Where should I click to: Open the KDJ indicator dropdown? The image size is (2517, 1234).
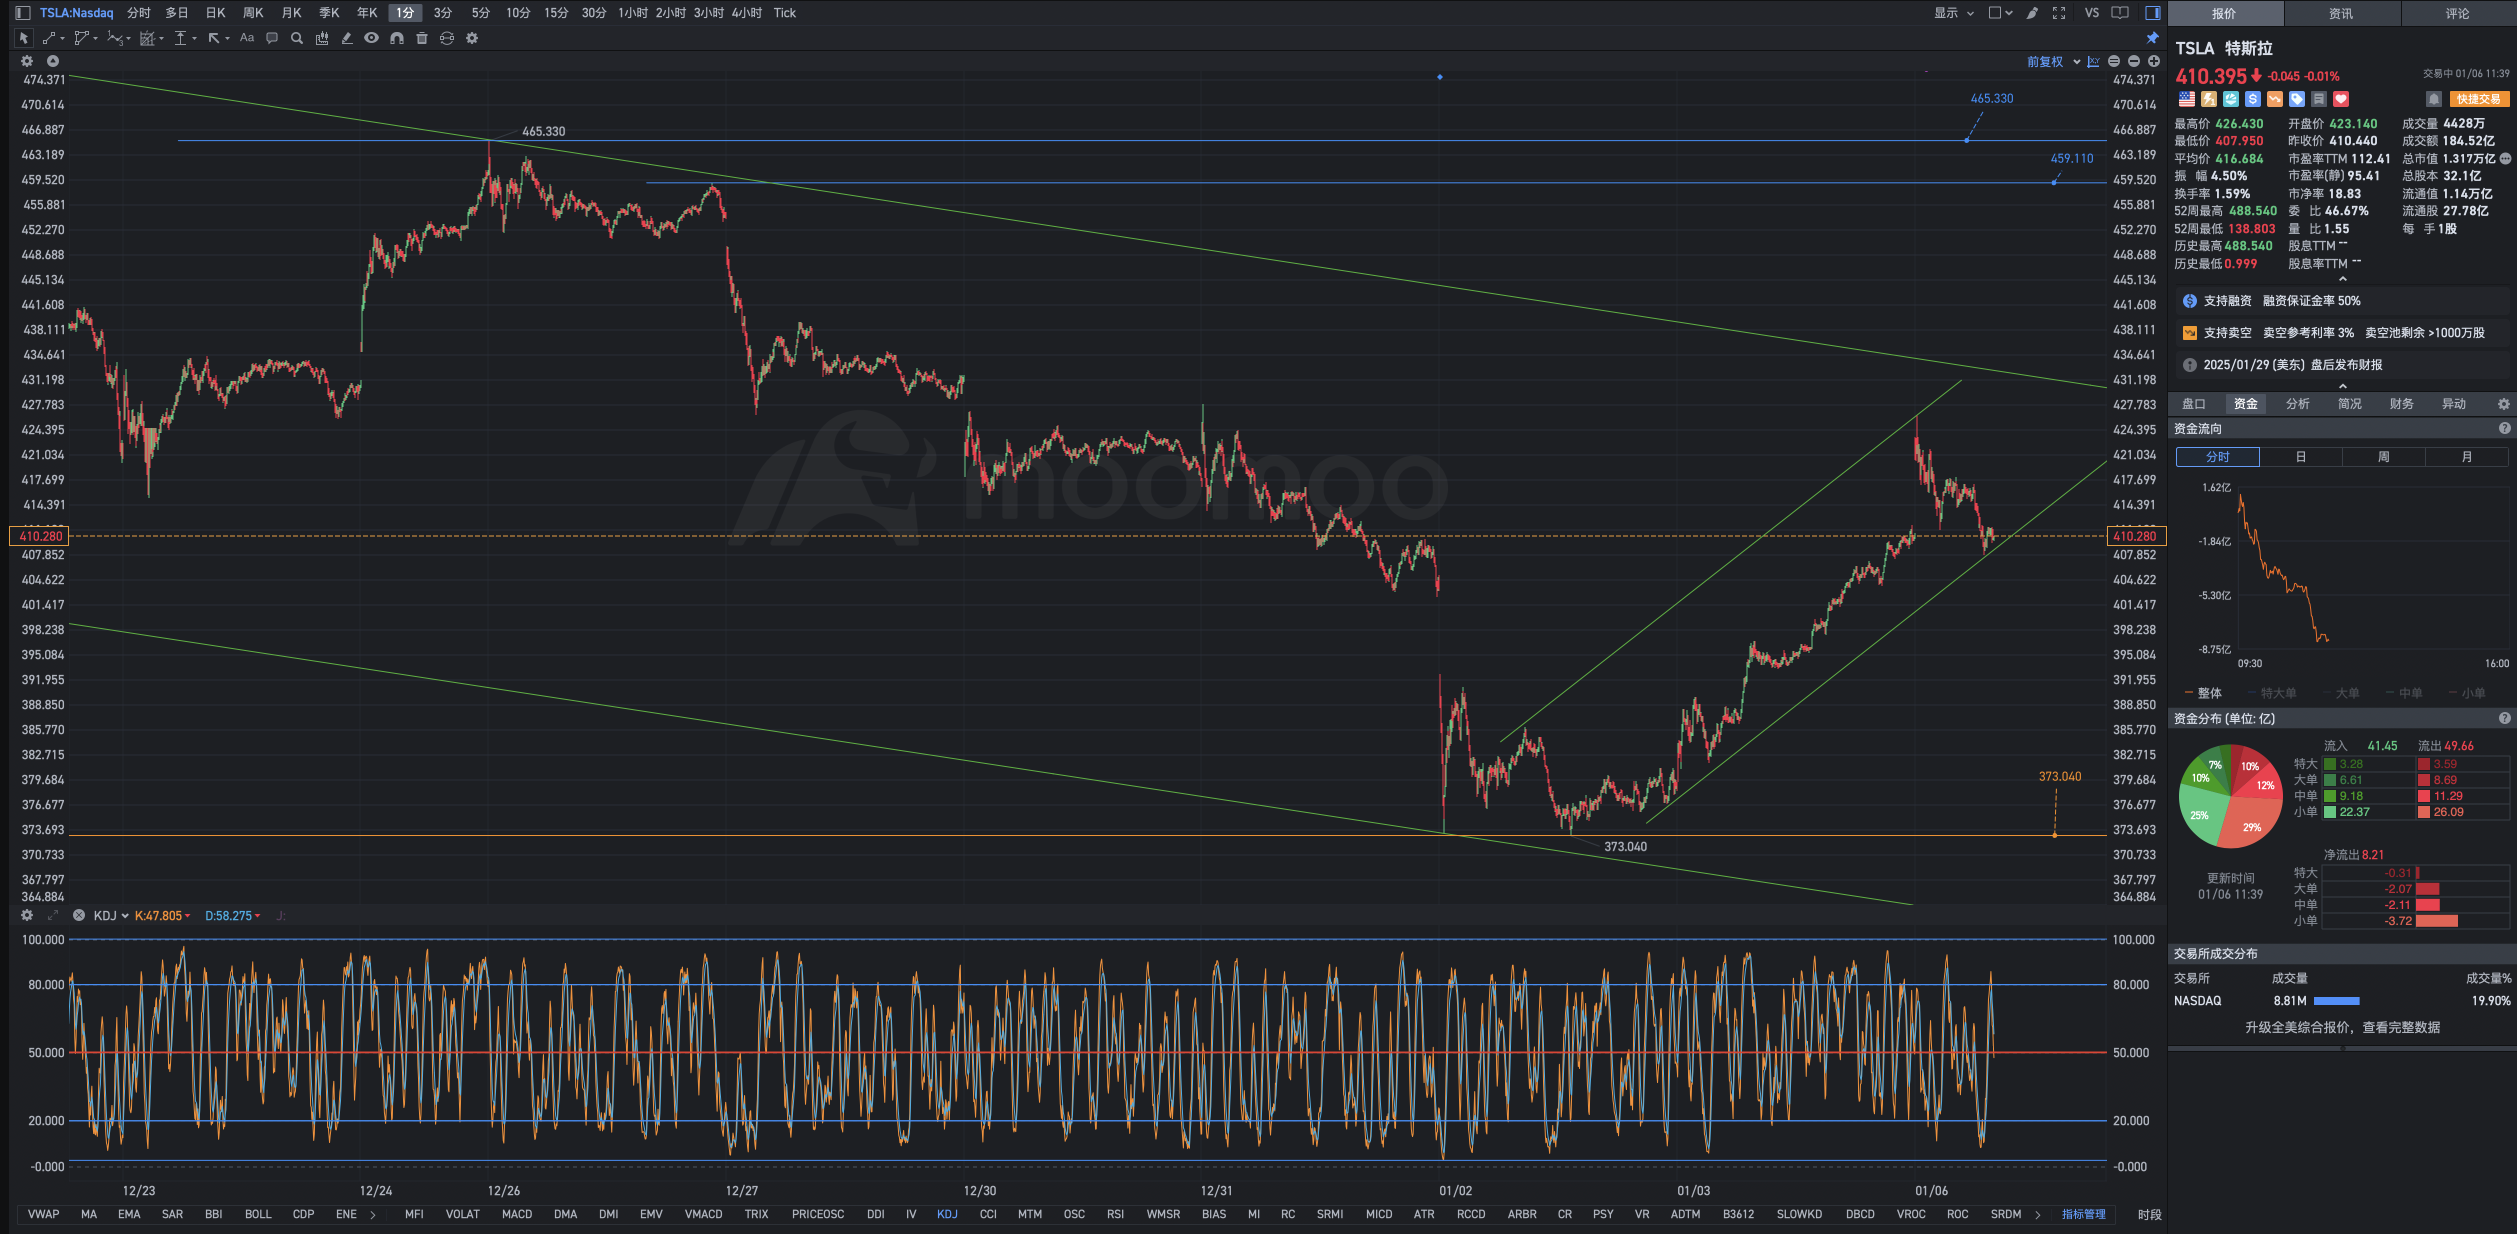111,916
